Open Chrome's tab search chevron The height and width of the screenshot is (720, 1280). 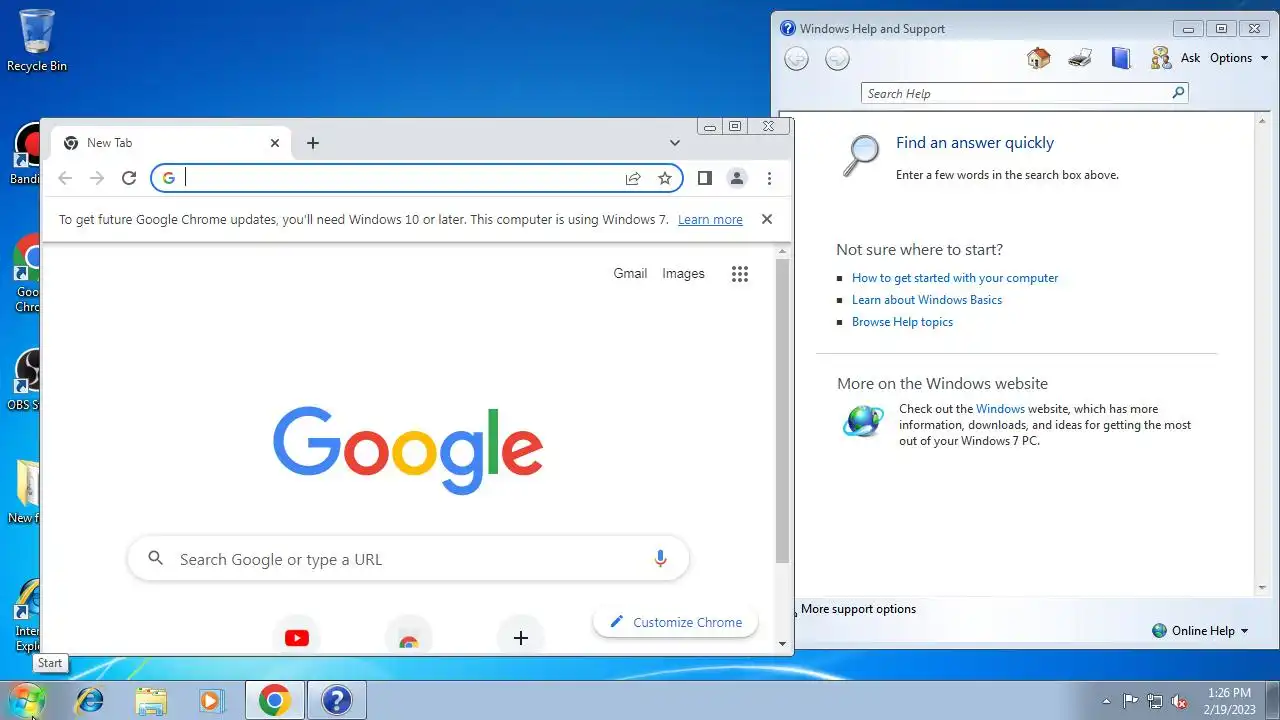pos(675,143)
